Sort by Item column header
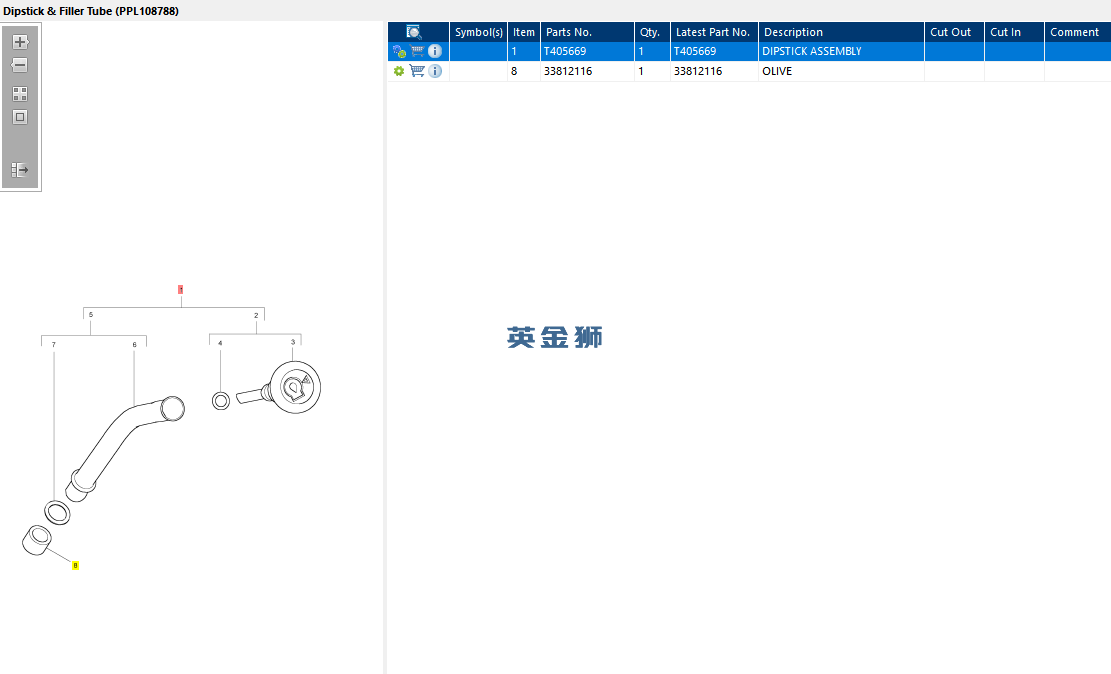 point(524,32)
